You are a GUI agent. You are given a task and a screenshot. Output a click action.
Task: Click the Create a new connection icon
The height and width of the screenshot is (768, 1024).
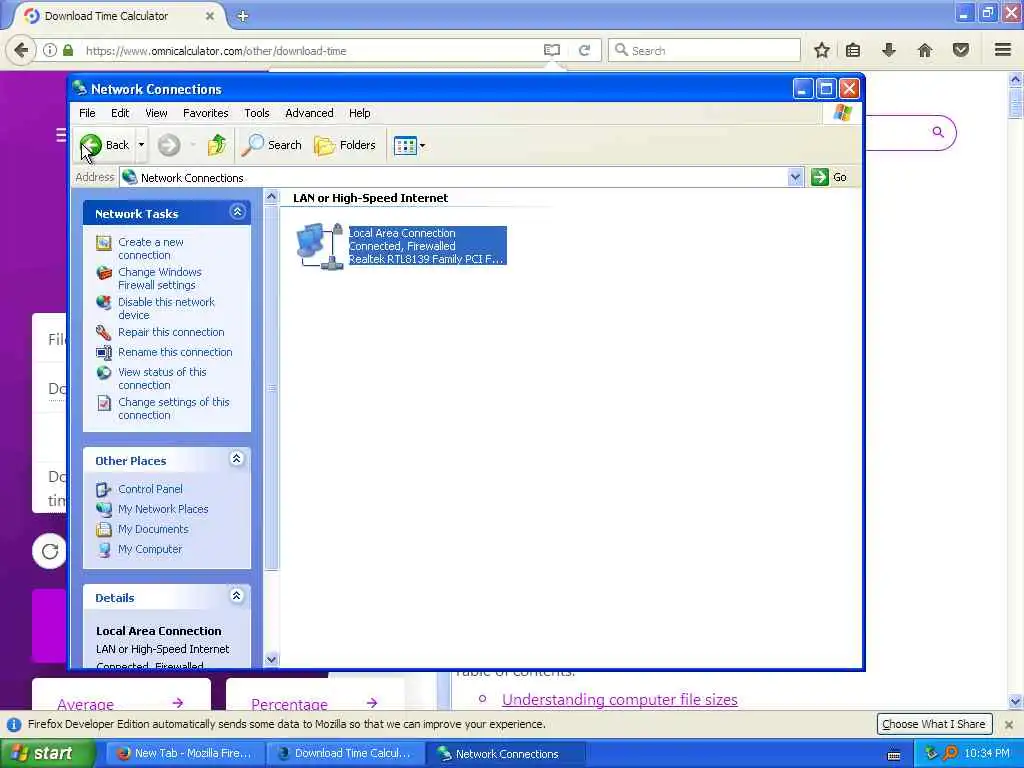(104, 243)
